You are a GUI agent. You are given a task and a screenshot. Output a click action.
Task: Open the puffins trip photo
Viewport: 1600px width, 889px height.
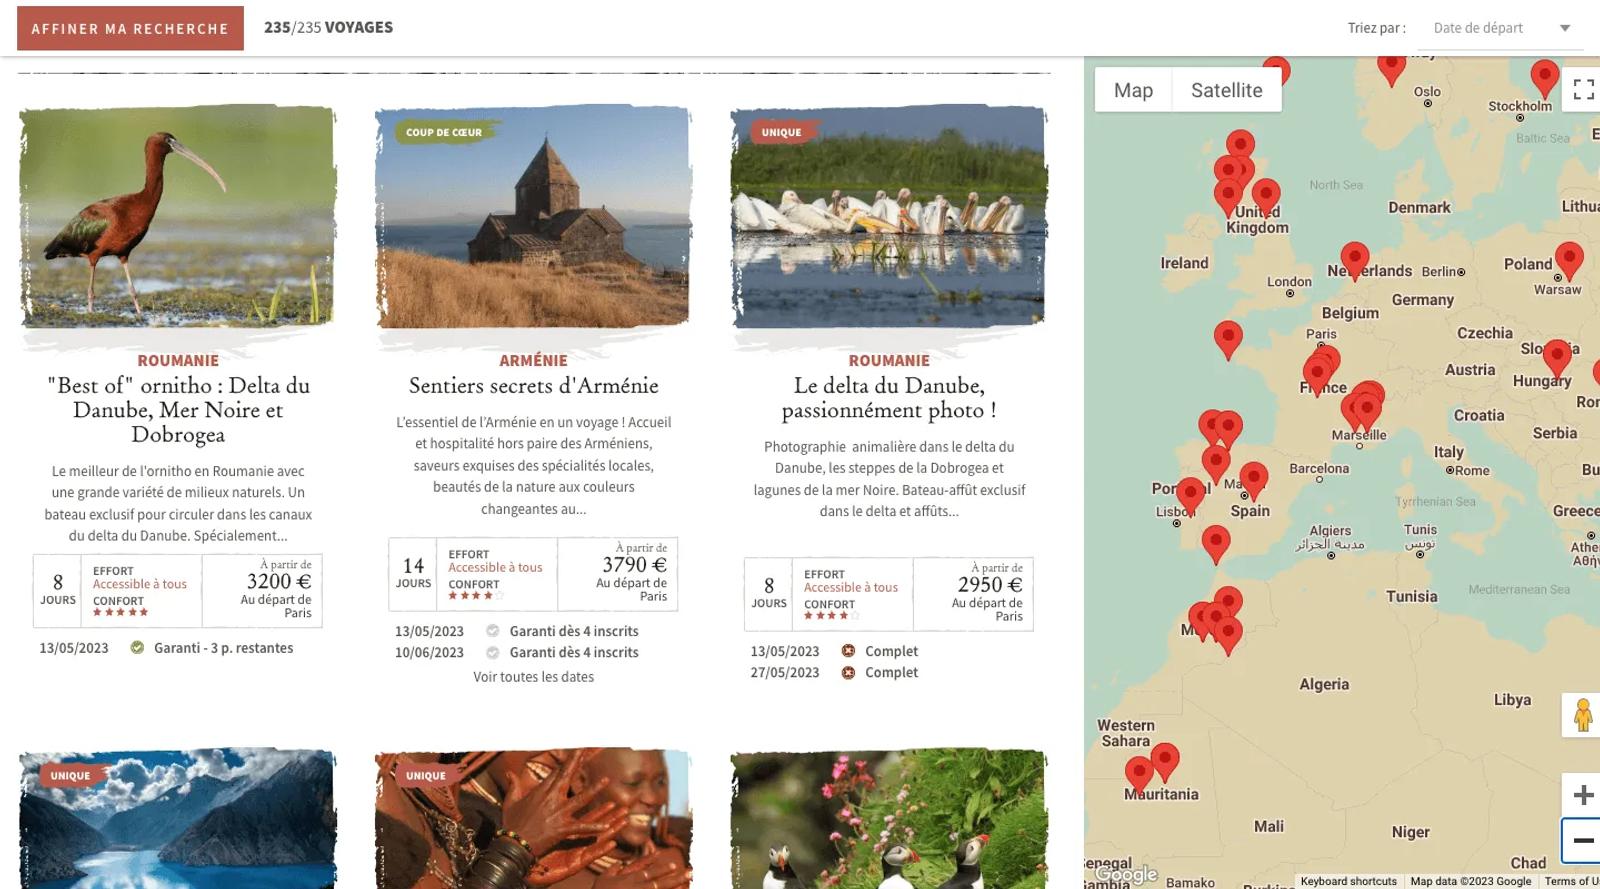pos(889,819)
